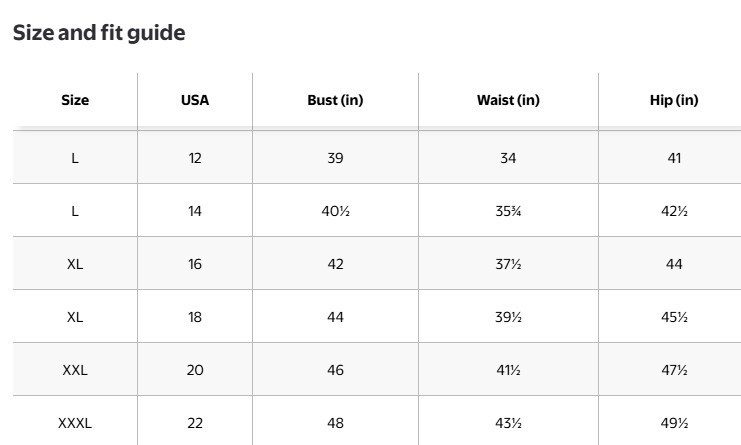741x445 pixels.
Task: Click the waist value 34
Action: tap(508, 158)
